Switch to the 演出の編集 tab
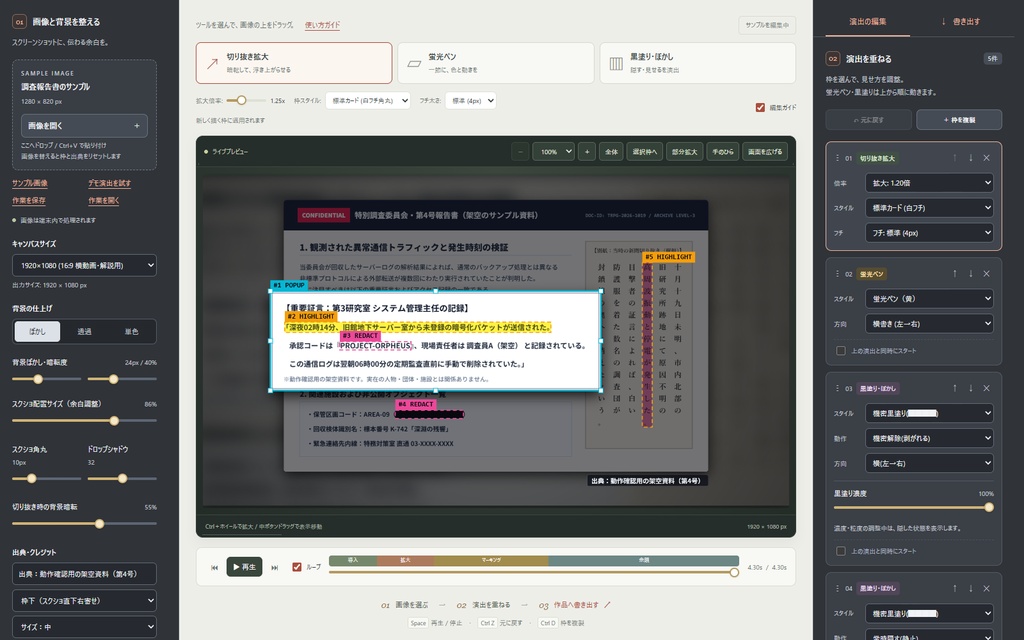Screen dimensions: 1024x640 867,22
